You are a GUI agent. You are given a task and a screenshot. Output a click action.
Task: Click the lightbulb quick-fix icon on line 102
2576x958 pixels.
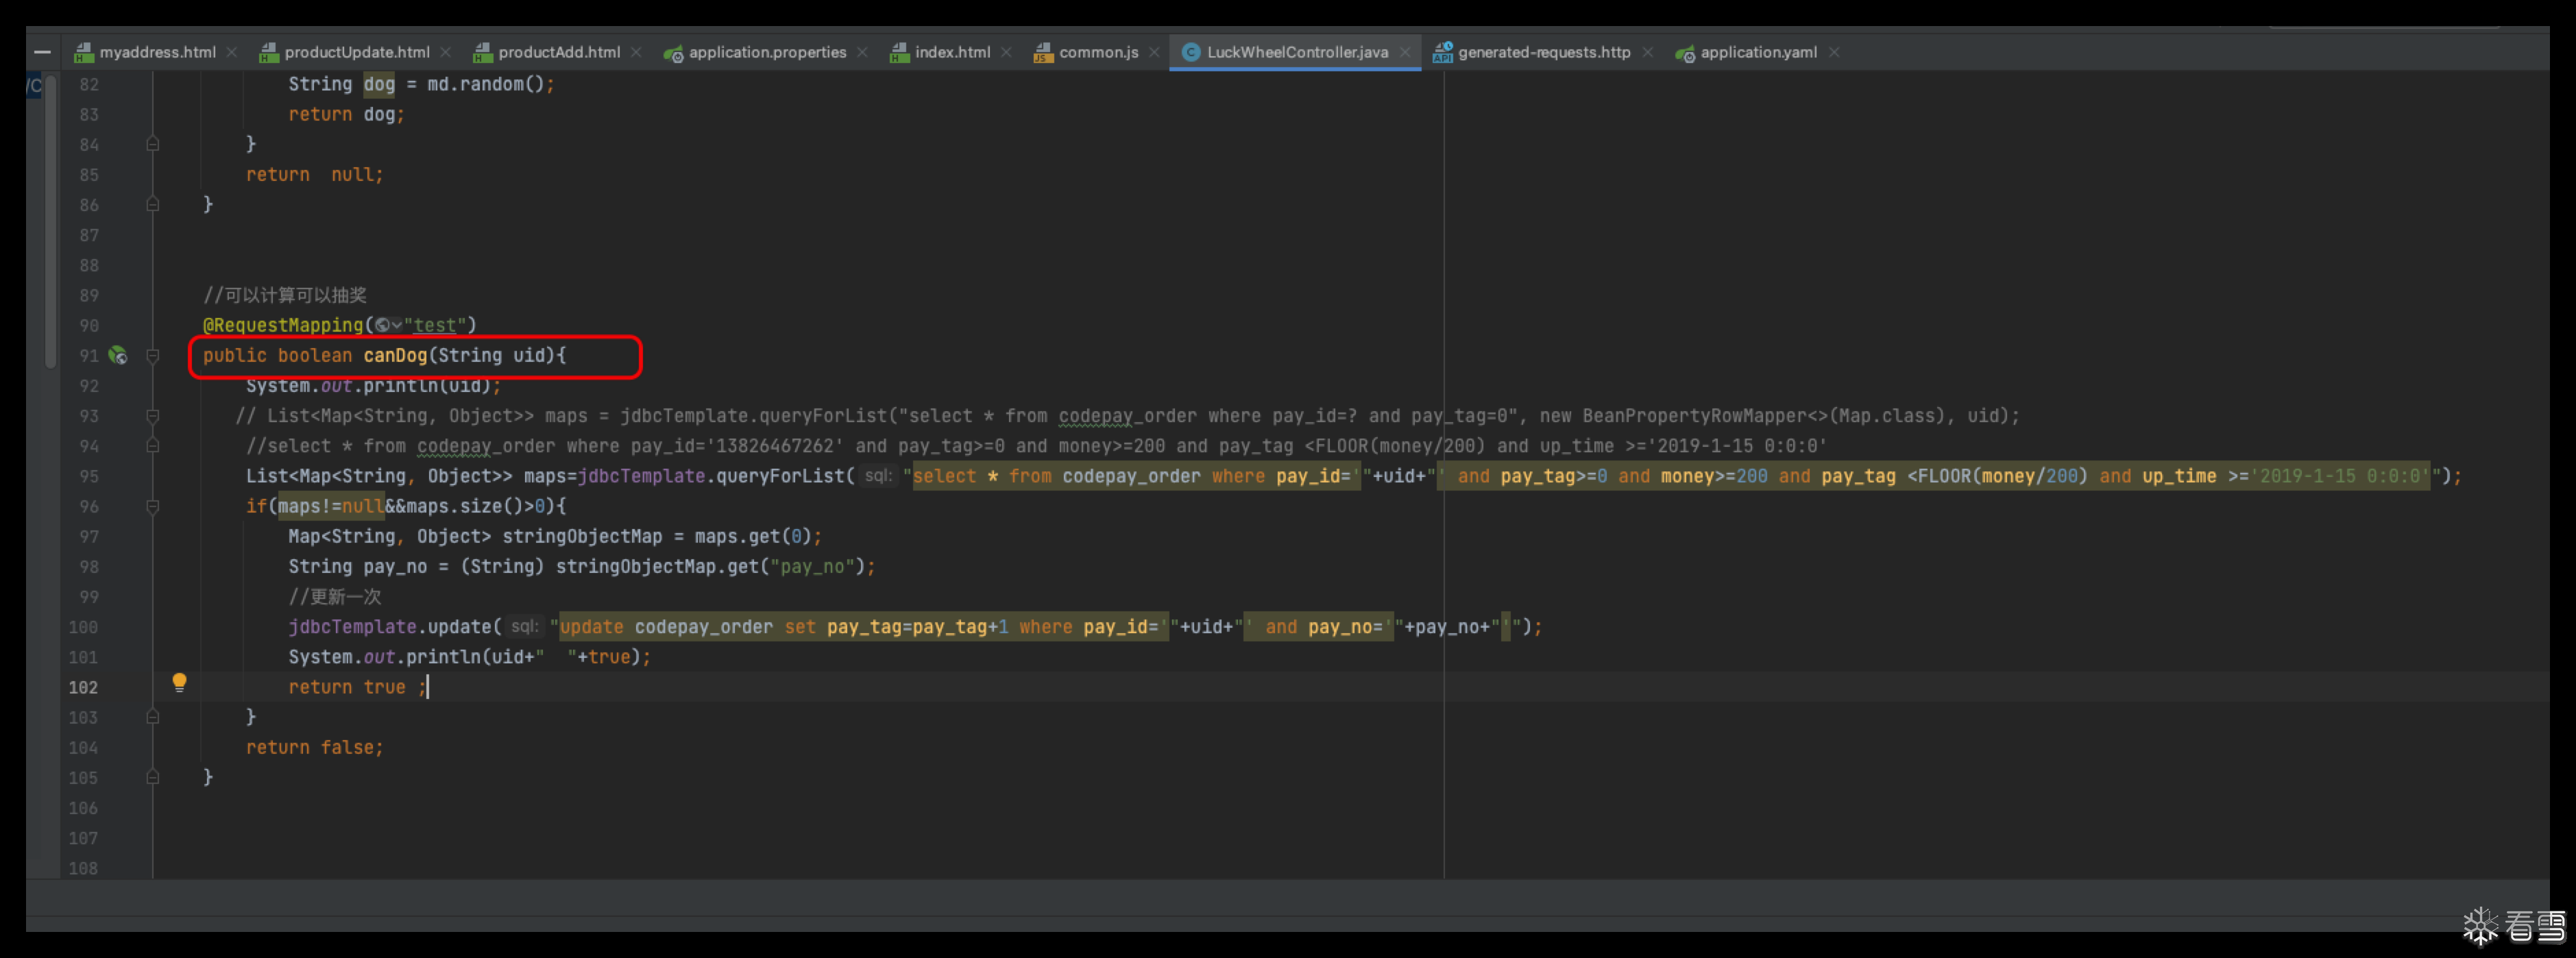click(179, 683)
